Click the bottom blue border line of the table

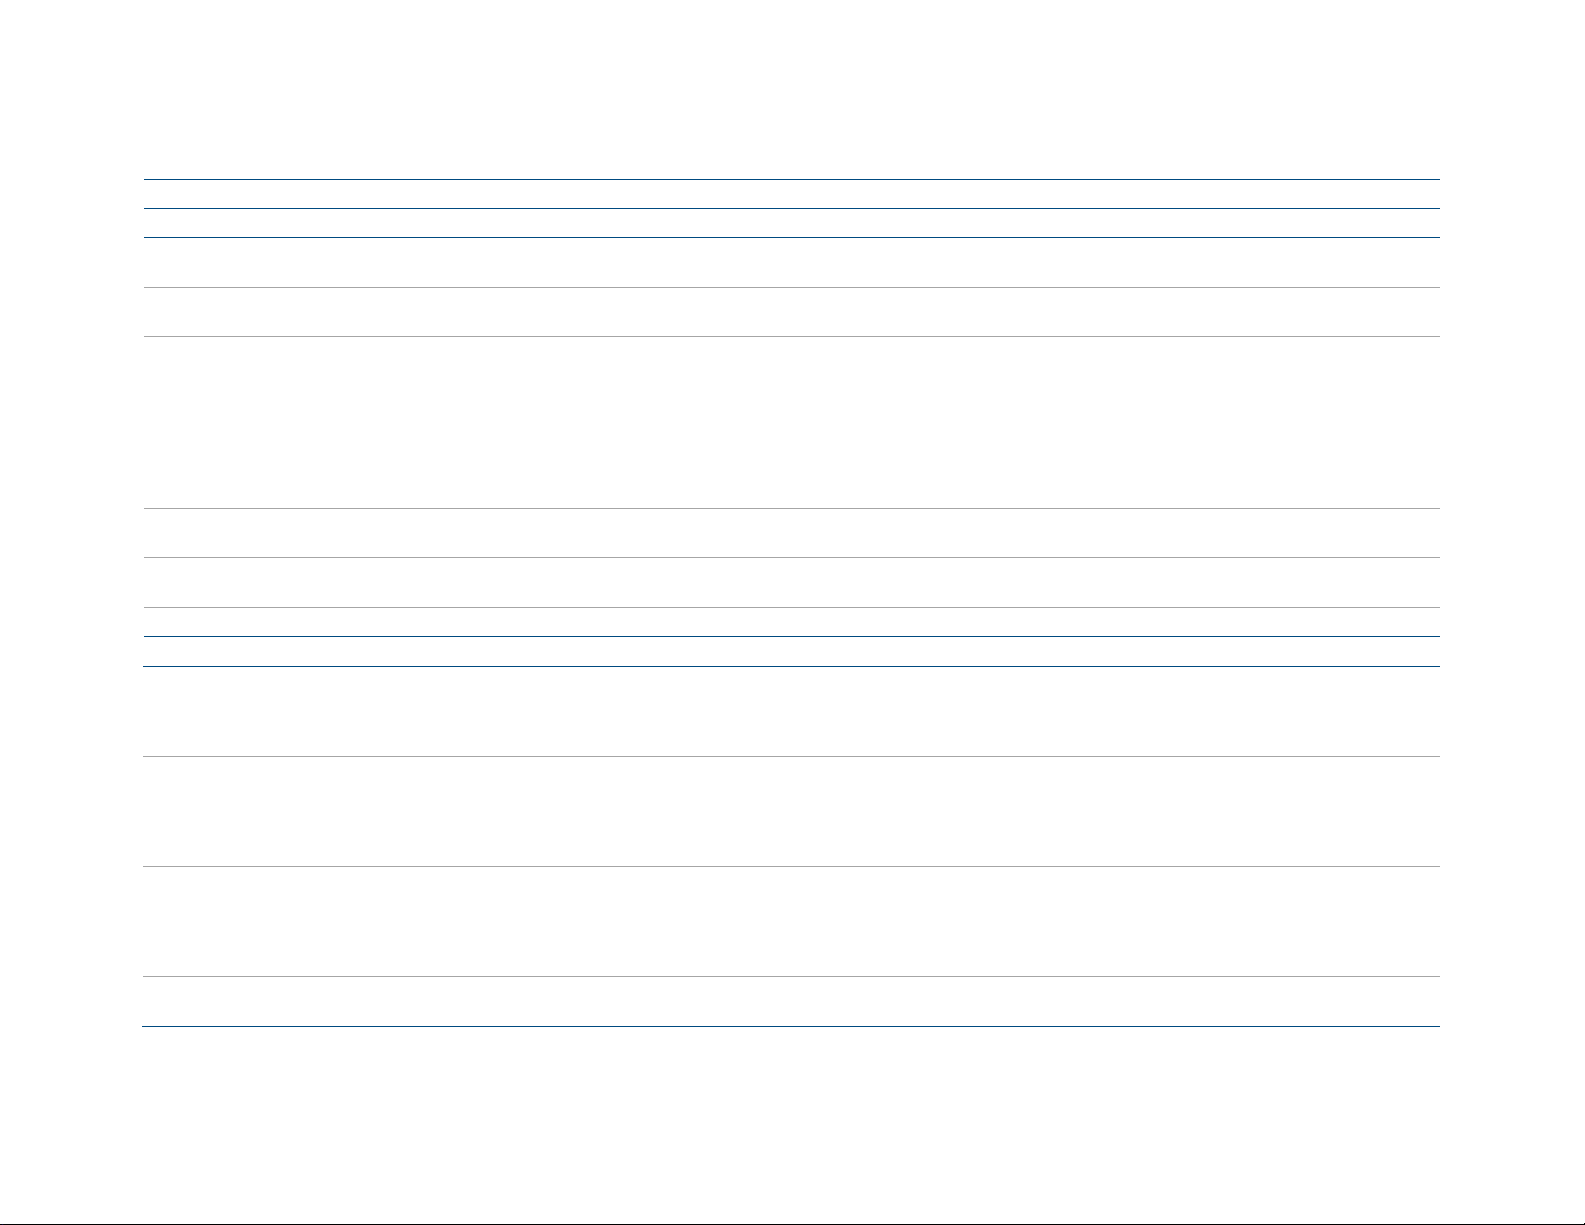[x=791, y=1026]
